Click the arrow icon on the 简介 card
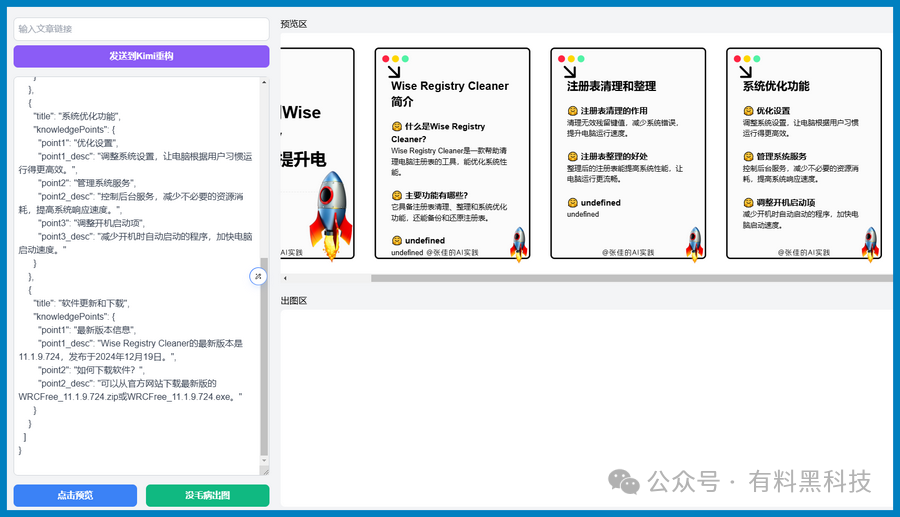This screenshot has width=900, height=517. point(394,72)
